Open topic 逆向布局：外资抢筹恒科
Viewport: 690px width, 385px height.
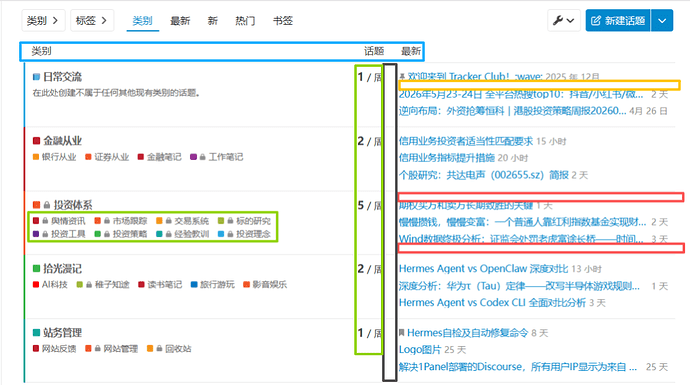coord(512,111)
